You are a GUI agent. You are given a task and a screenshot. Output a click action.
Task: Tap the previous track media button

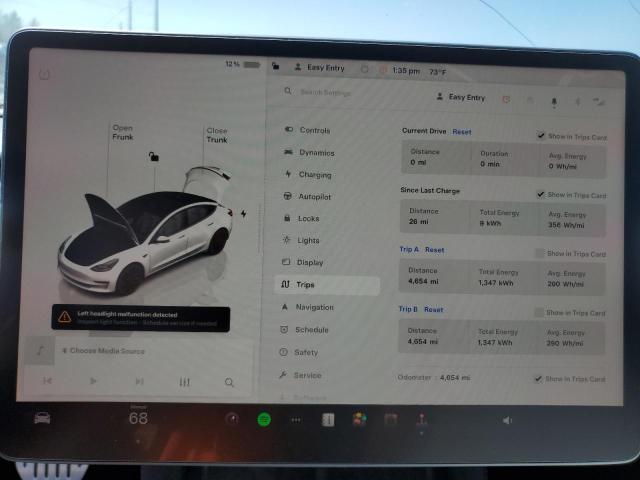point(47,380)
